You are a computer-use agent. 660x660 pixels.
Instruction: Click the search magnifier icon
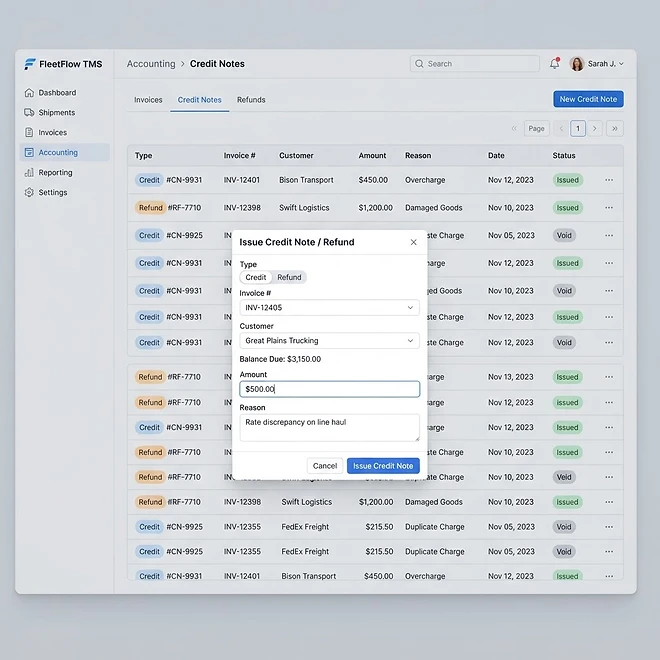point(419,64)
